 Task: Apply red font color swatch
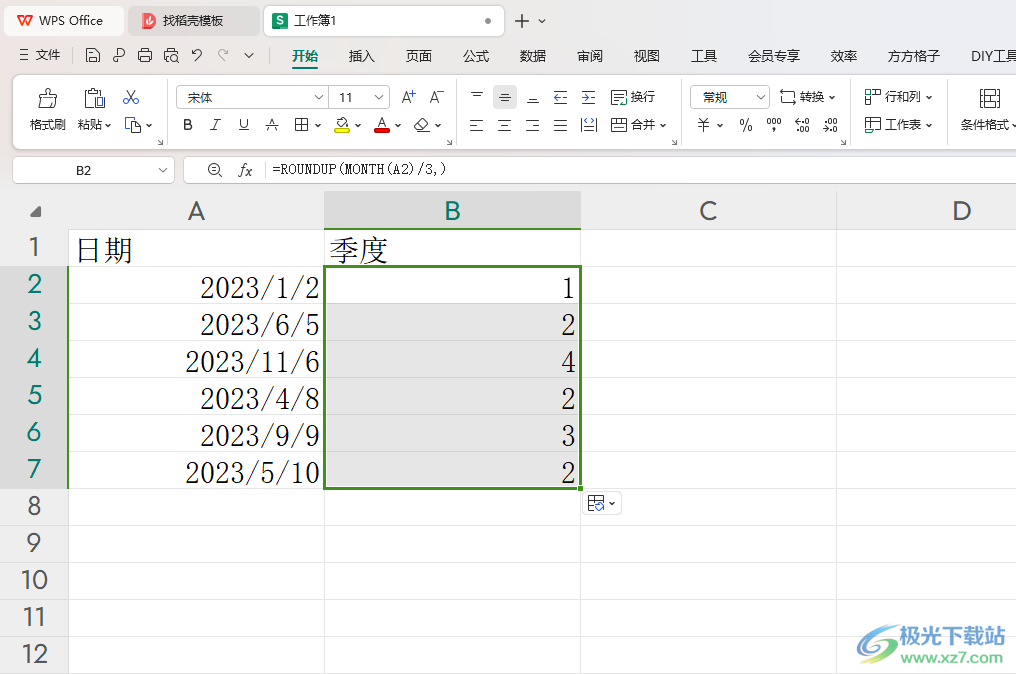[x=382, y=125]
